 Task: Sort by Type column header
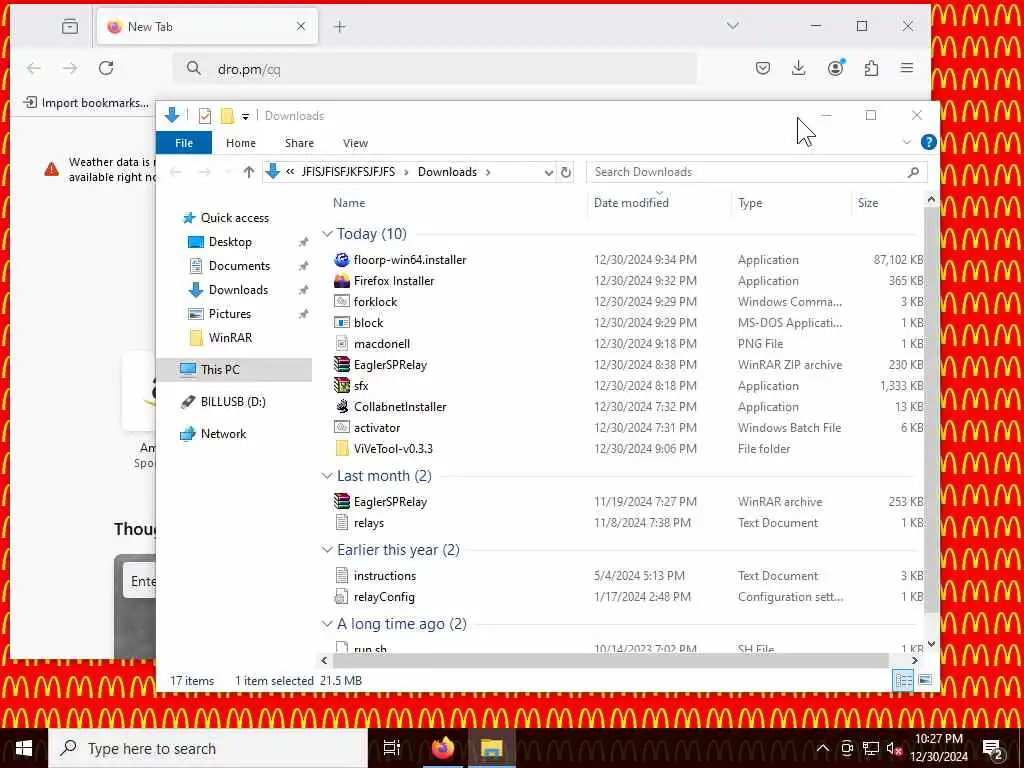click(792, 203)
